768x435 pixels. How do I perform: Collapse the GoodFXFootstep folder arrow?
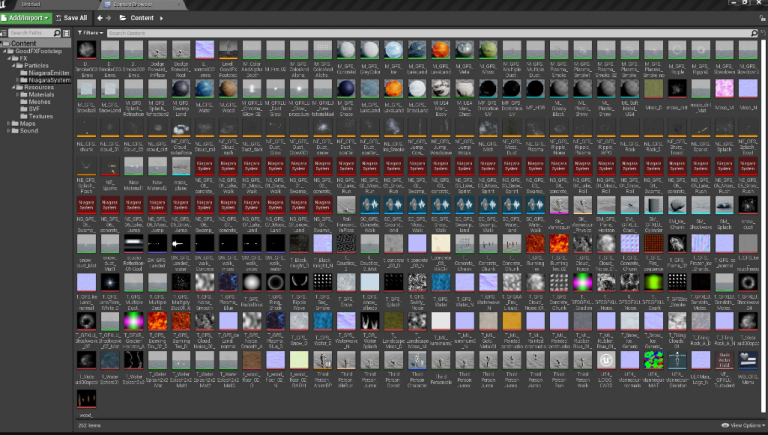pos(5,51)
